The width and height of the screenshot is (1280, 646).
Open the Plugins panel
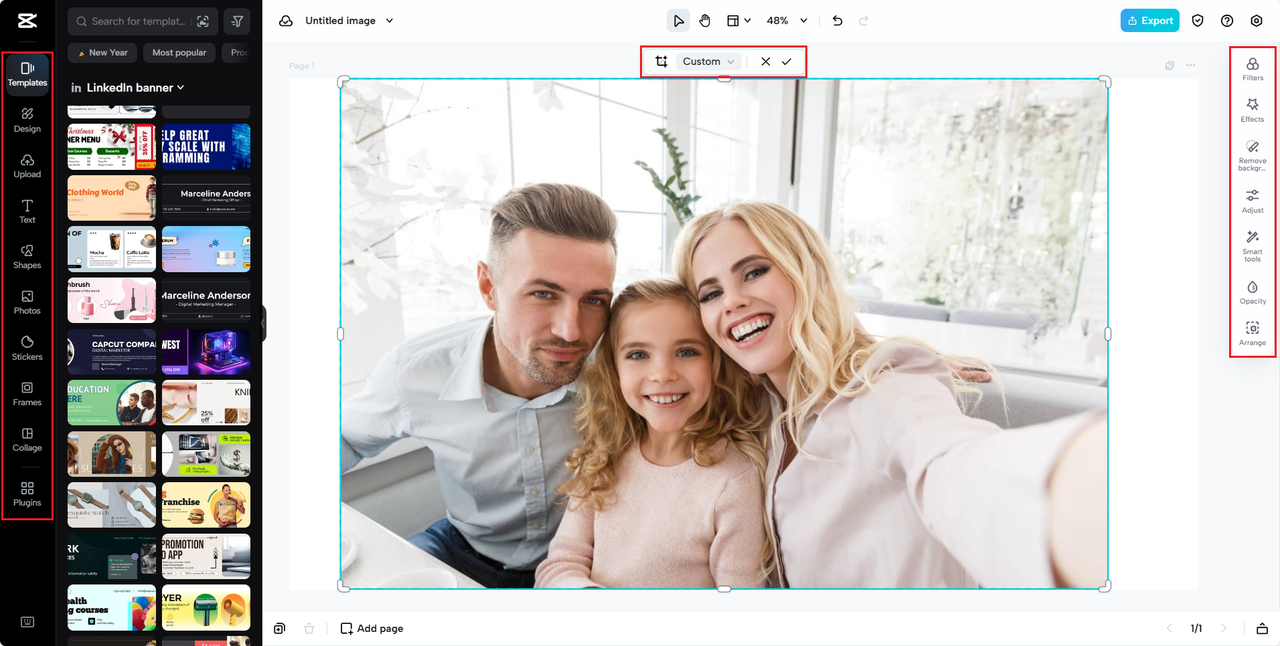click(27, 494)
